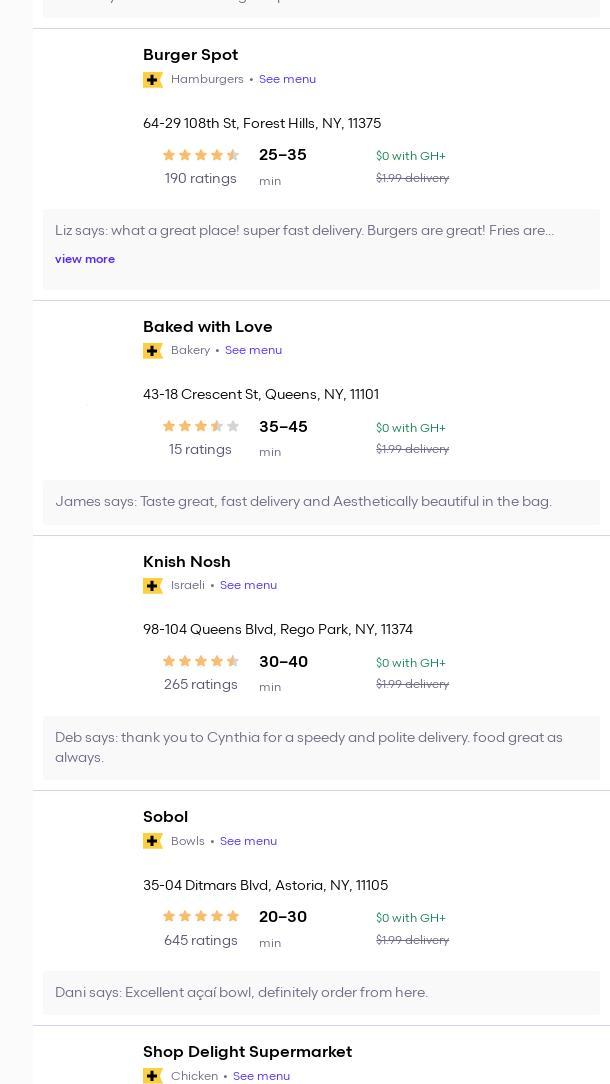Image resolution: width=610 pixels, height=1084 pixels.
Task: Open See menu for Knish Nosh
Action: pos(248,586)
